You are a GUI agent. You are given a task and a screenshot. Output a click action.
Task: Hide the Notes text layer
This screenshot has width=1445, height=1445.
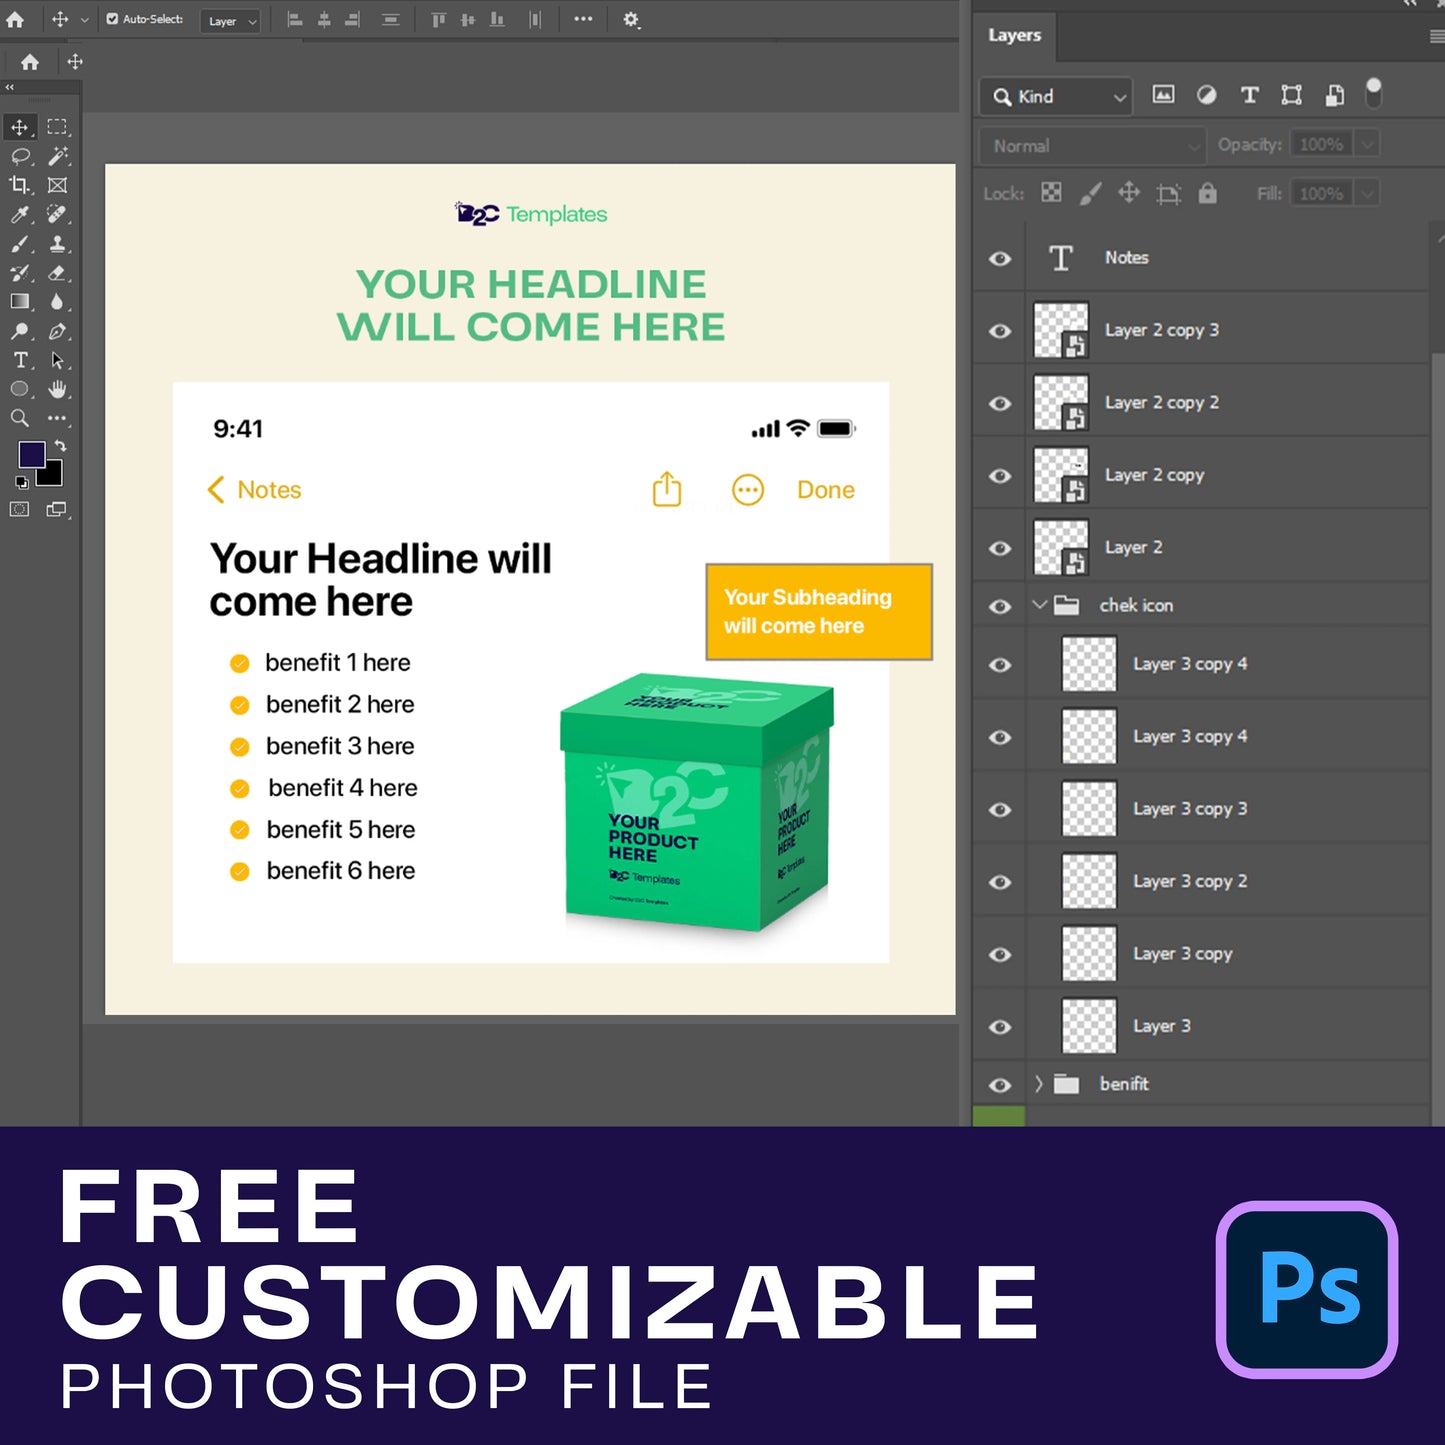(1000, 259)
